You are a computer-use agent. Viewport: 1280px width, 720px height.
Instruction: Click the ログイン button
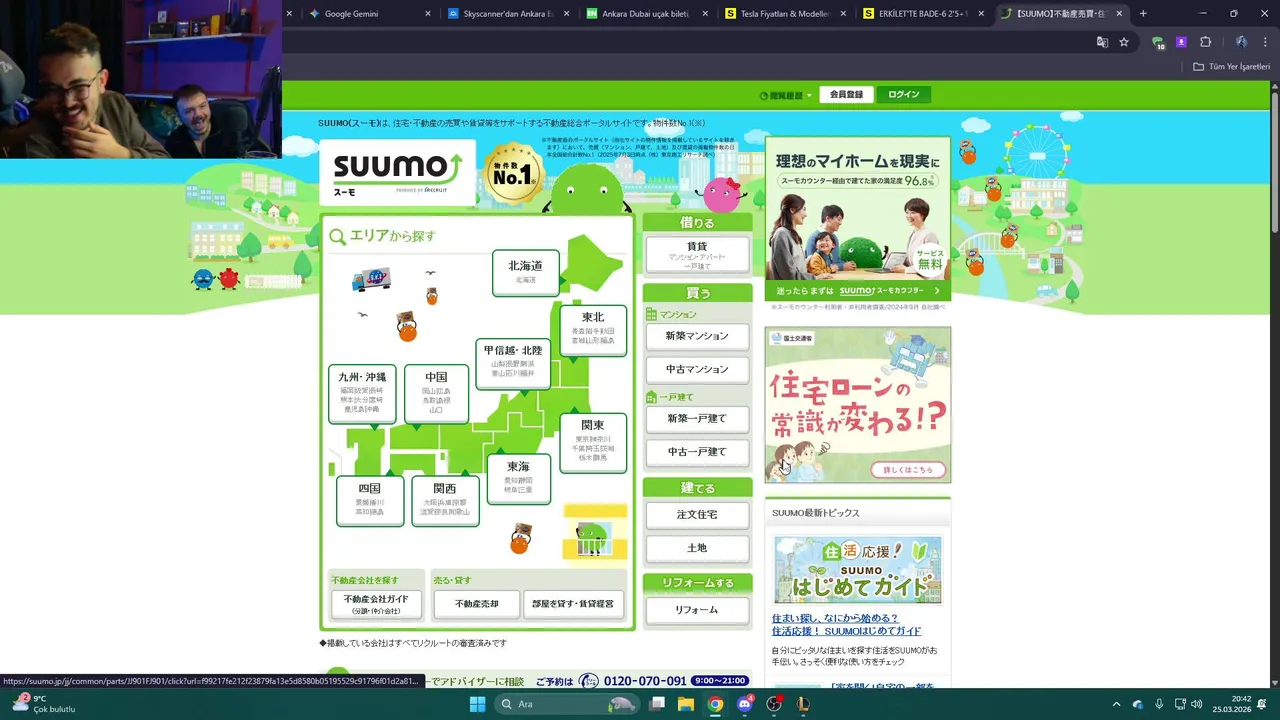click(903, 94)
